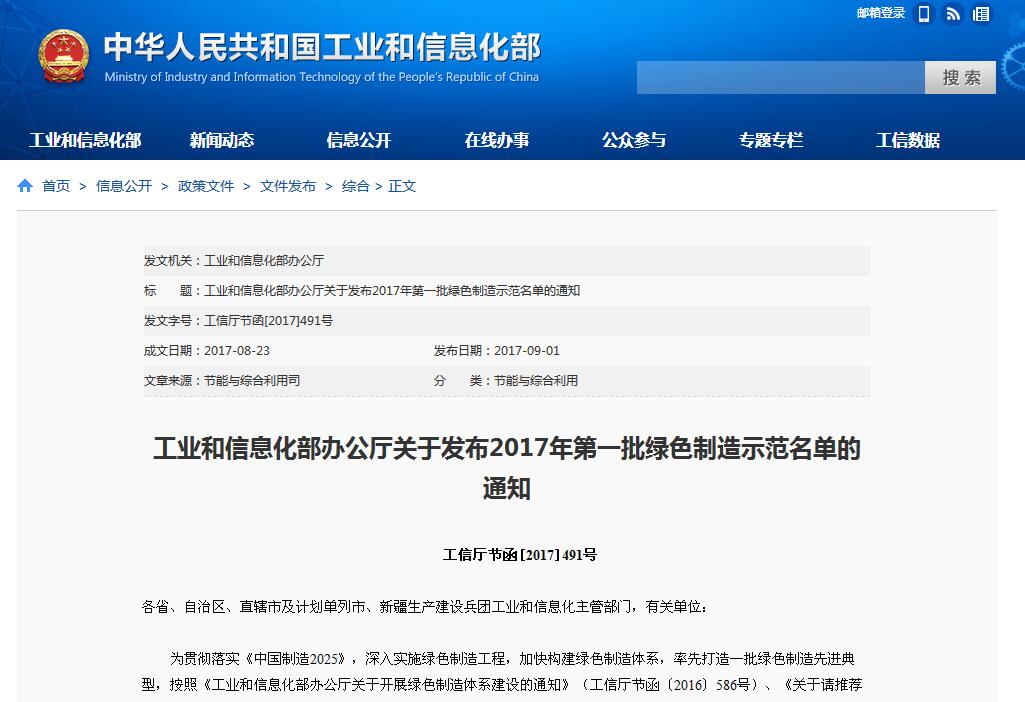Open the 工业和信息化部 nav menu
The image size is (1025, 702).
pyautogui.click(x=85, y=141)
